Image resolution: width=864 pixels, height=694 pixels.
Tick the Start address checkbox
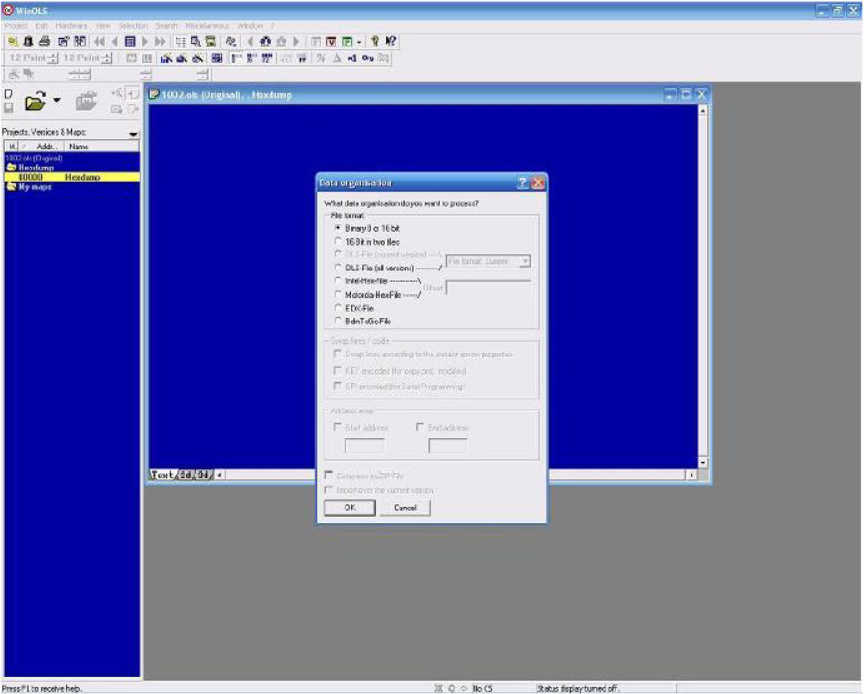(x=338, y=427)
